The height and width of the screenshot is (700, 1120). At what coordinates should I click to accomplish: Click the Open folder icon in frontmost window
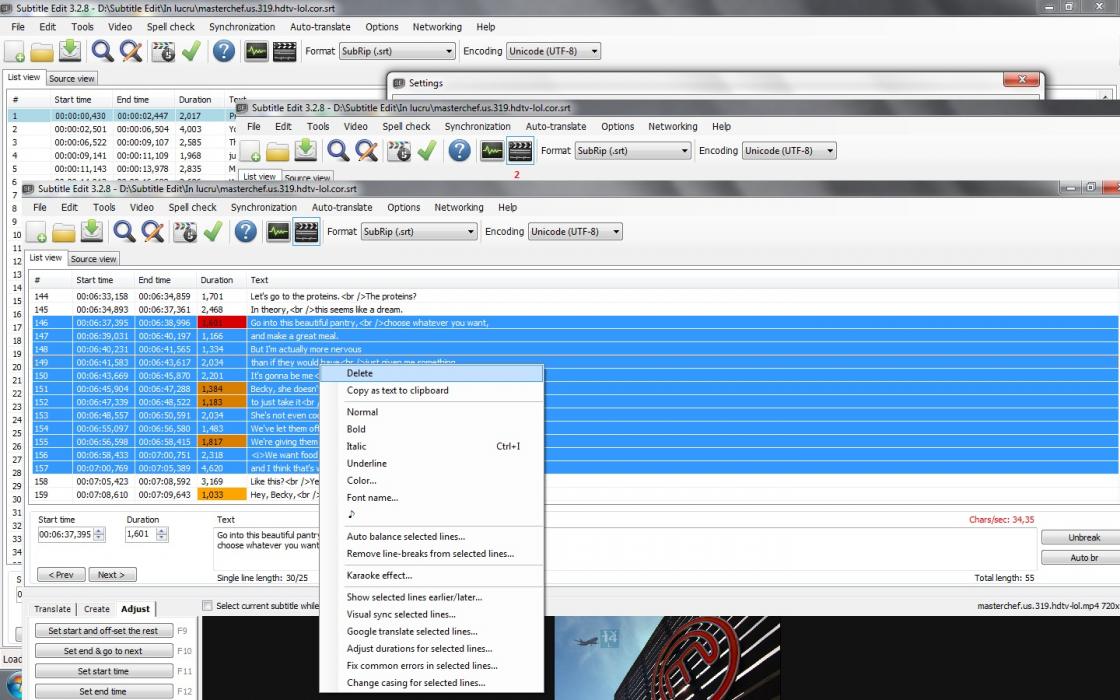pos(64,232)
